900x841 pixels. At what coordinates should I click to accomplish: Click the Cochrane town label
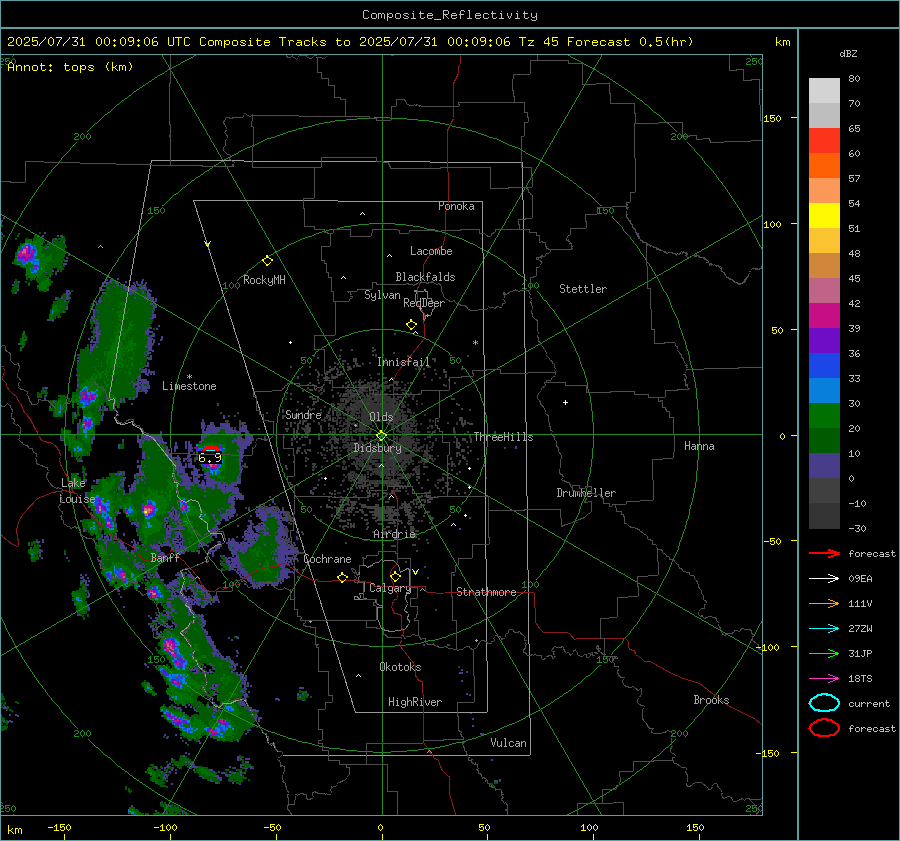pyautogui.click(x=327, y=559)
